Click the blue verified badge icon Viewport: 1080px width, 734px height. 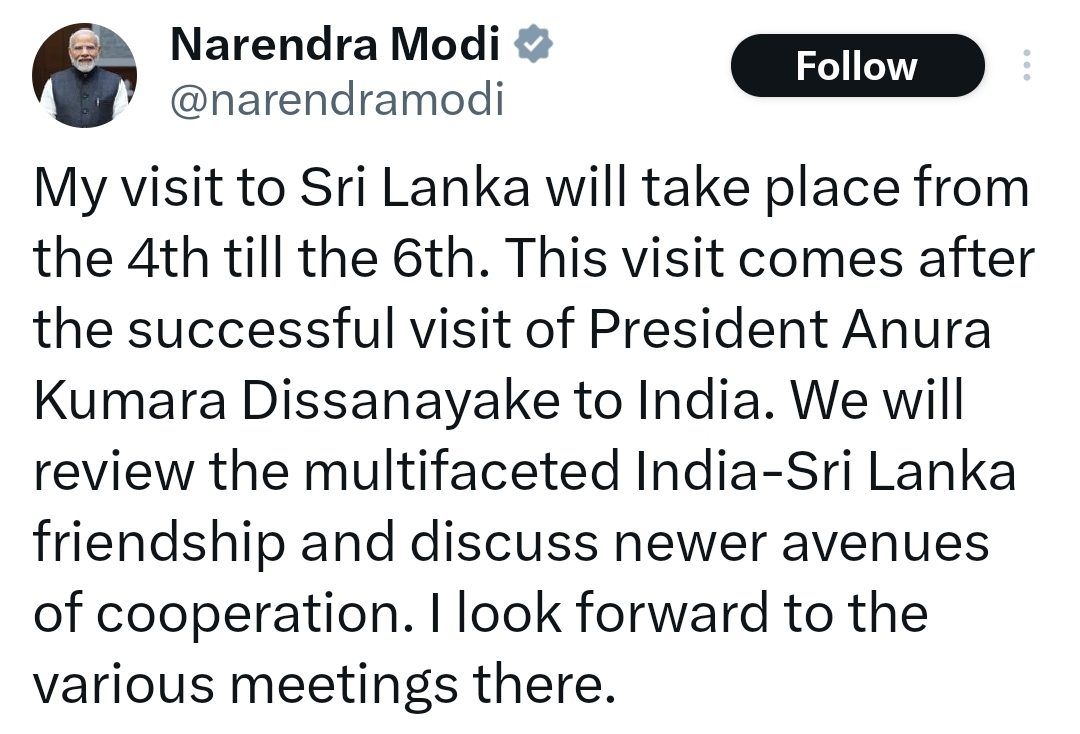(x=534, y=44)
